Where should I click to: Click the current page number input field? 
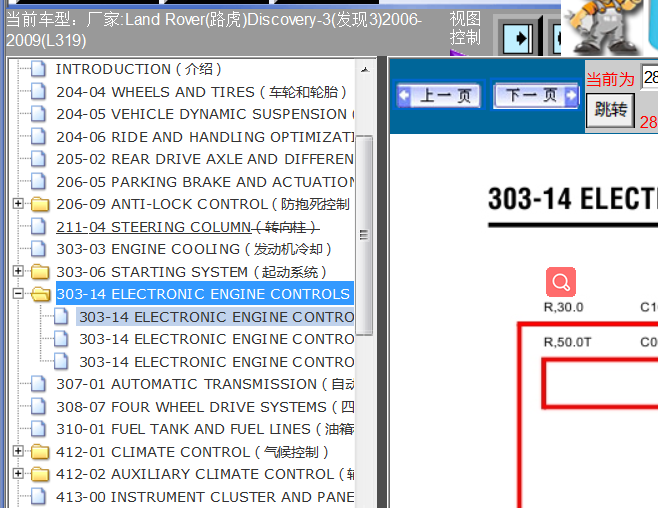pos(649,77)
